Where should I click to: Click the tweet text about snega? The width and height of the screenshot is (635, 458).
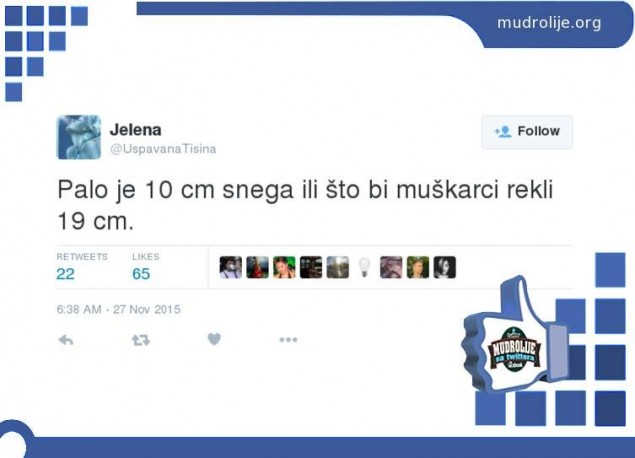pos(305,205)
